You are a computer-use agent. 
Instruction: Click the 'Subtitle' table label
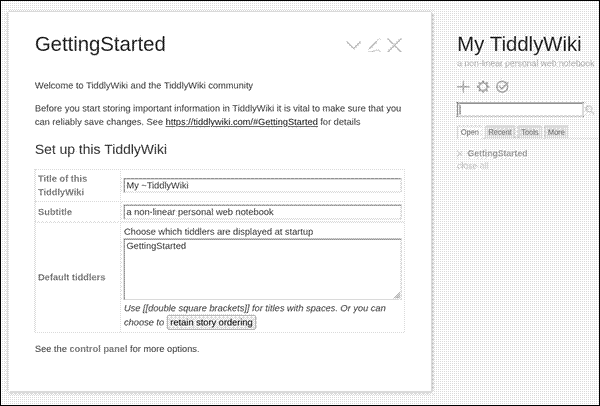click(55, 212)
